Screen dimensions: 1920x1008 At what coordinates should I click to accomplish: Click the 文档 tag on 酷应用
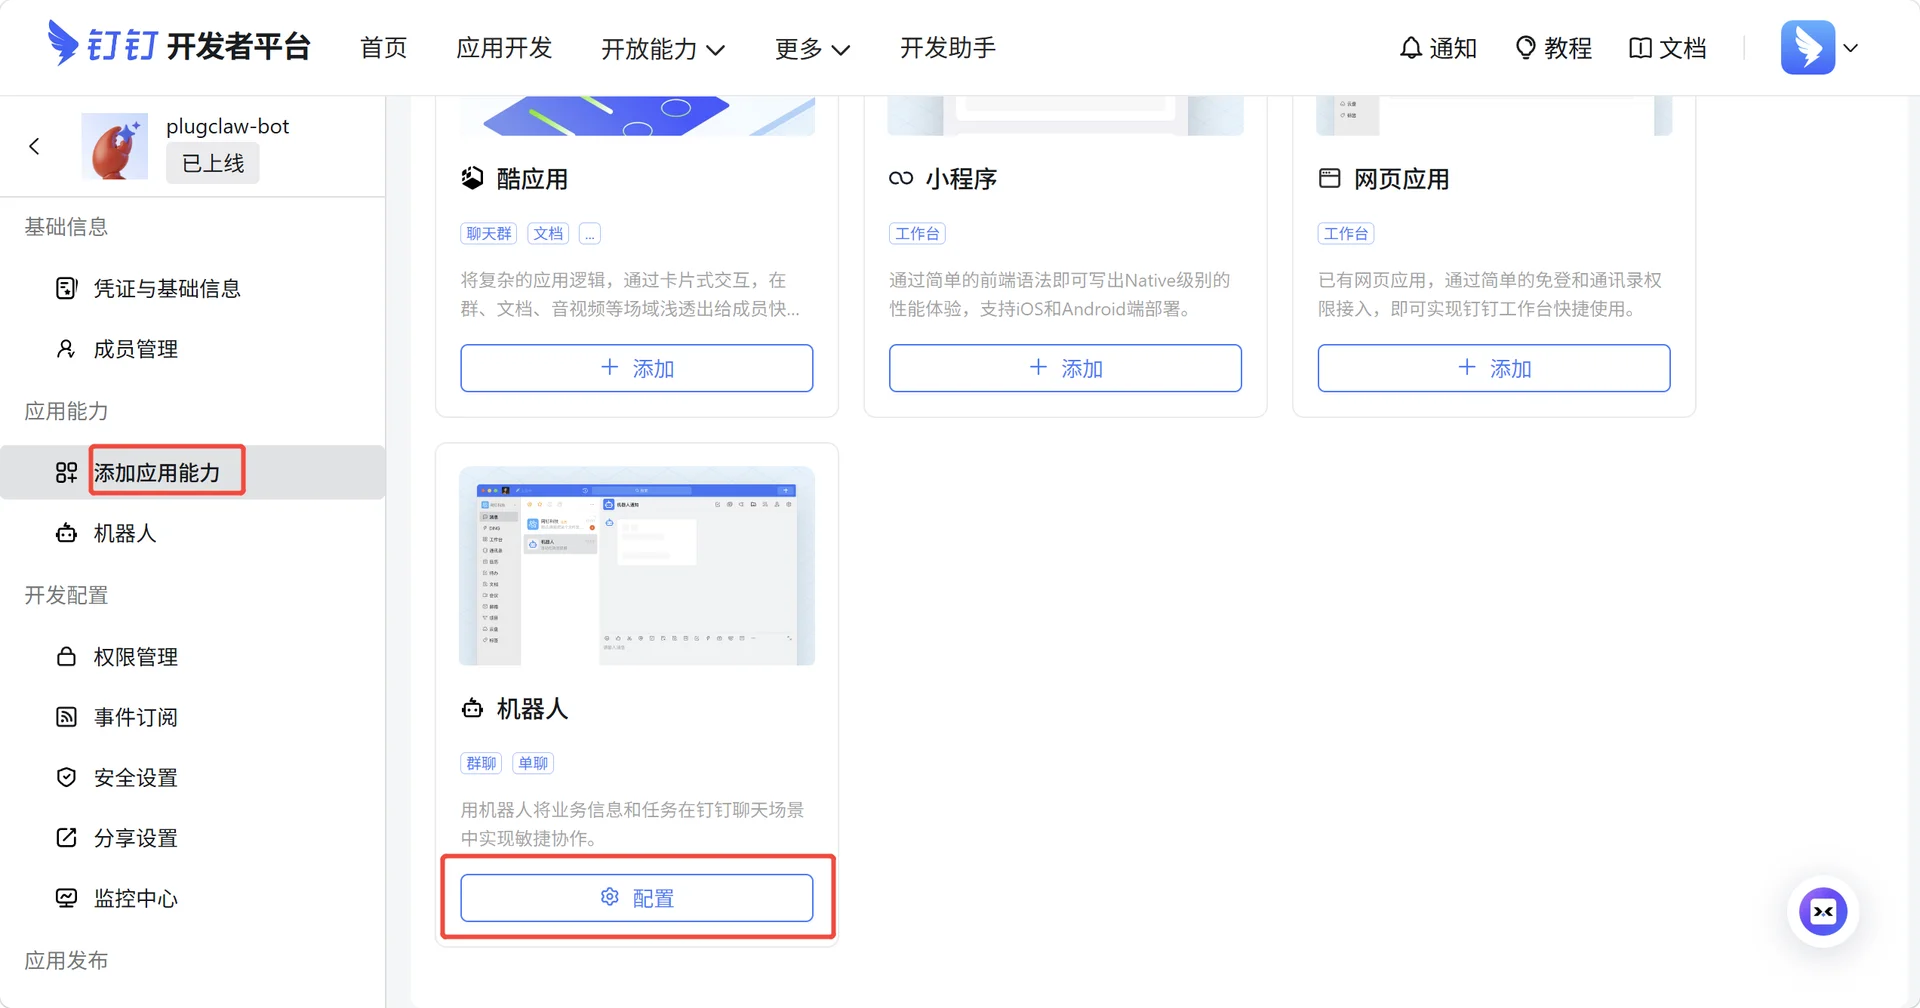click(x=548, y=234)
